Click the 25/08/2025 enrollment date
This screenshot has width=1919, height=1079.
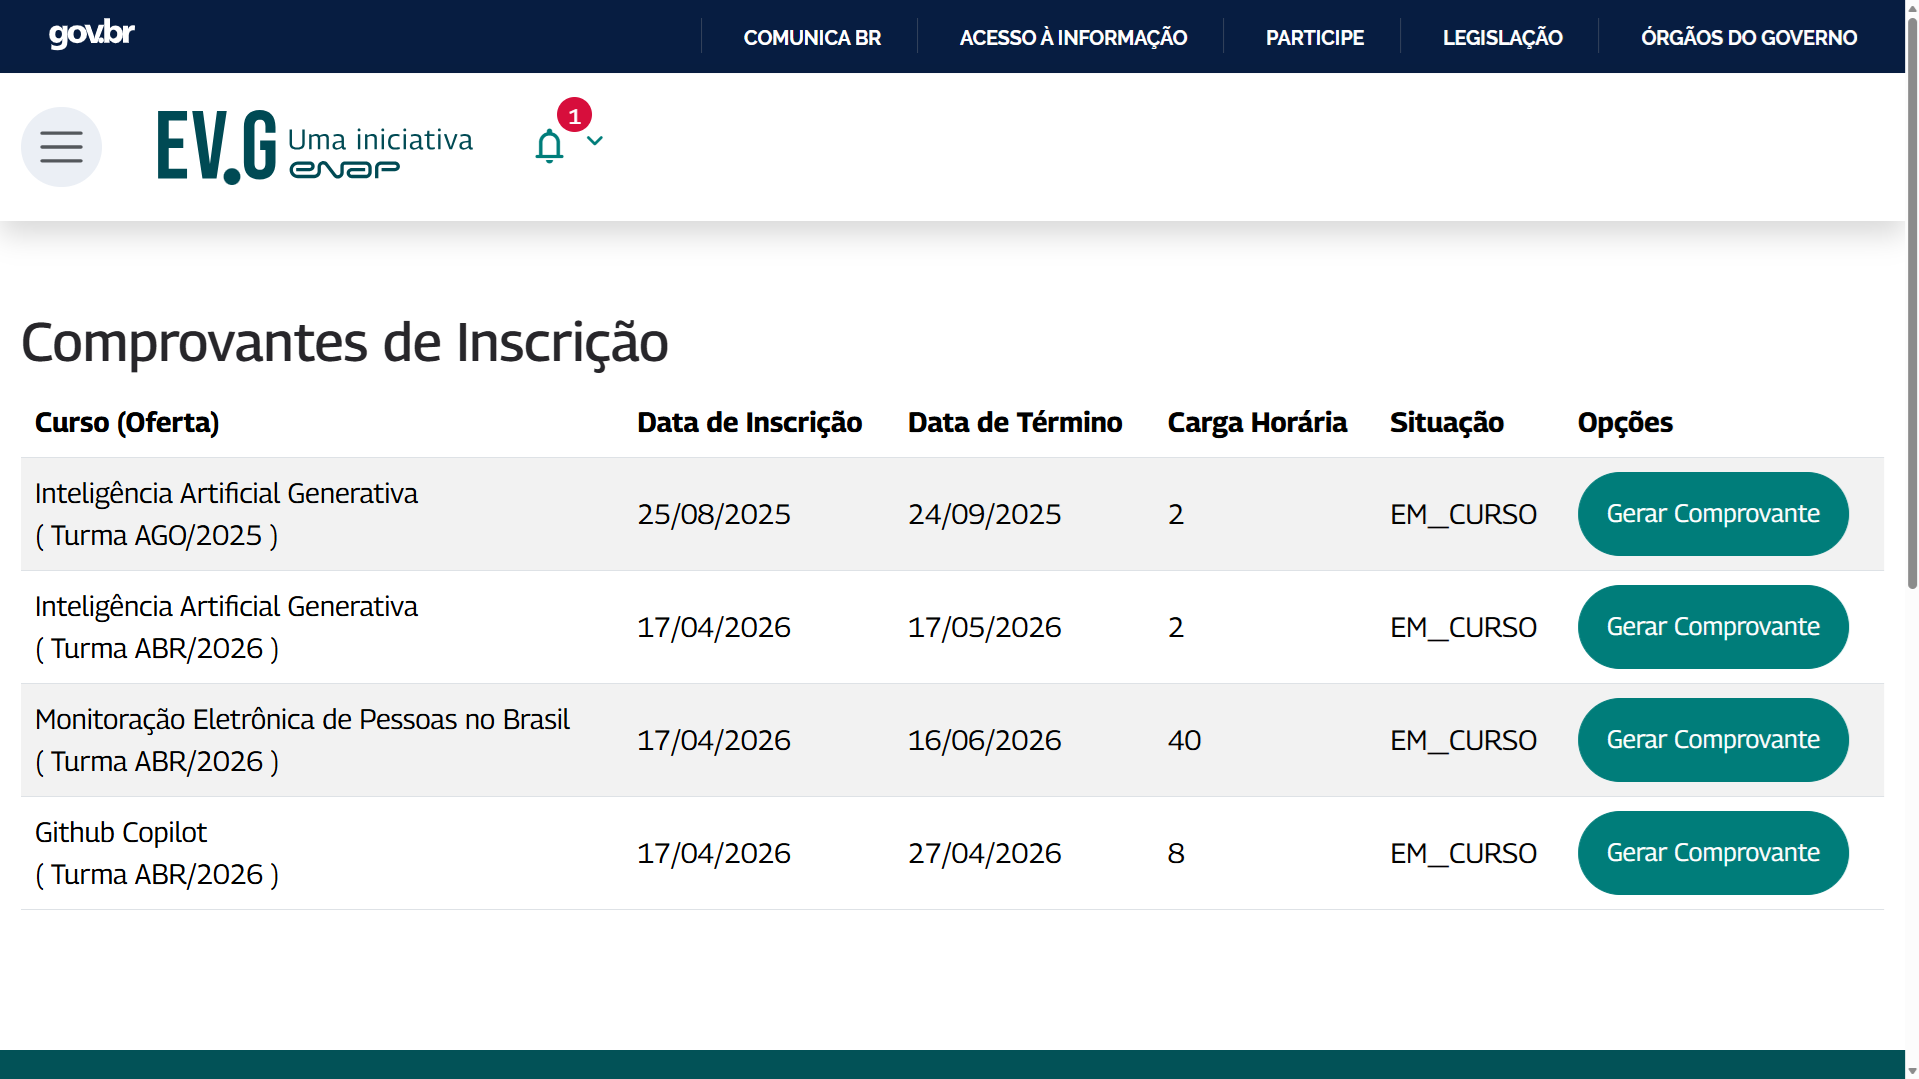click(x=714, y=514)
